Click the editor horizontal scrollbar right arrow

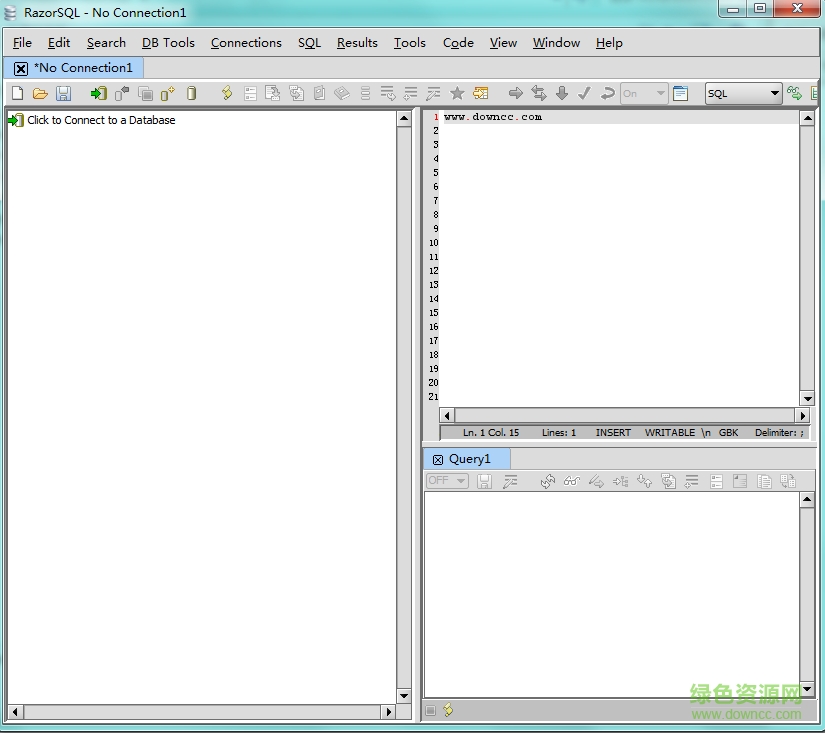(x=802, y=415)
